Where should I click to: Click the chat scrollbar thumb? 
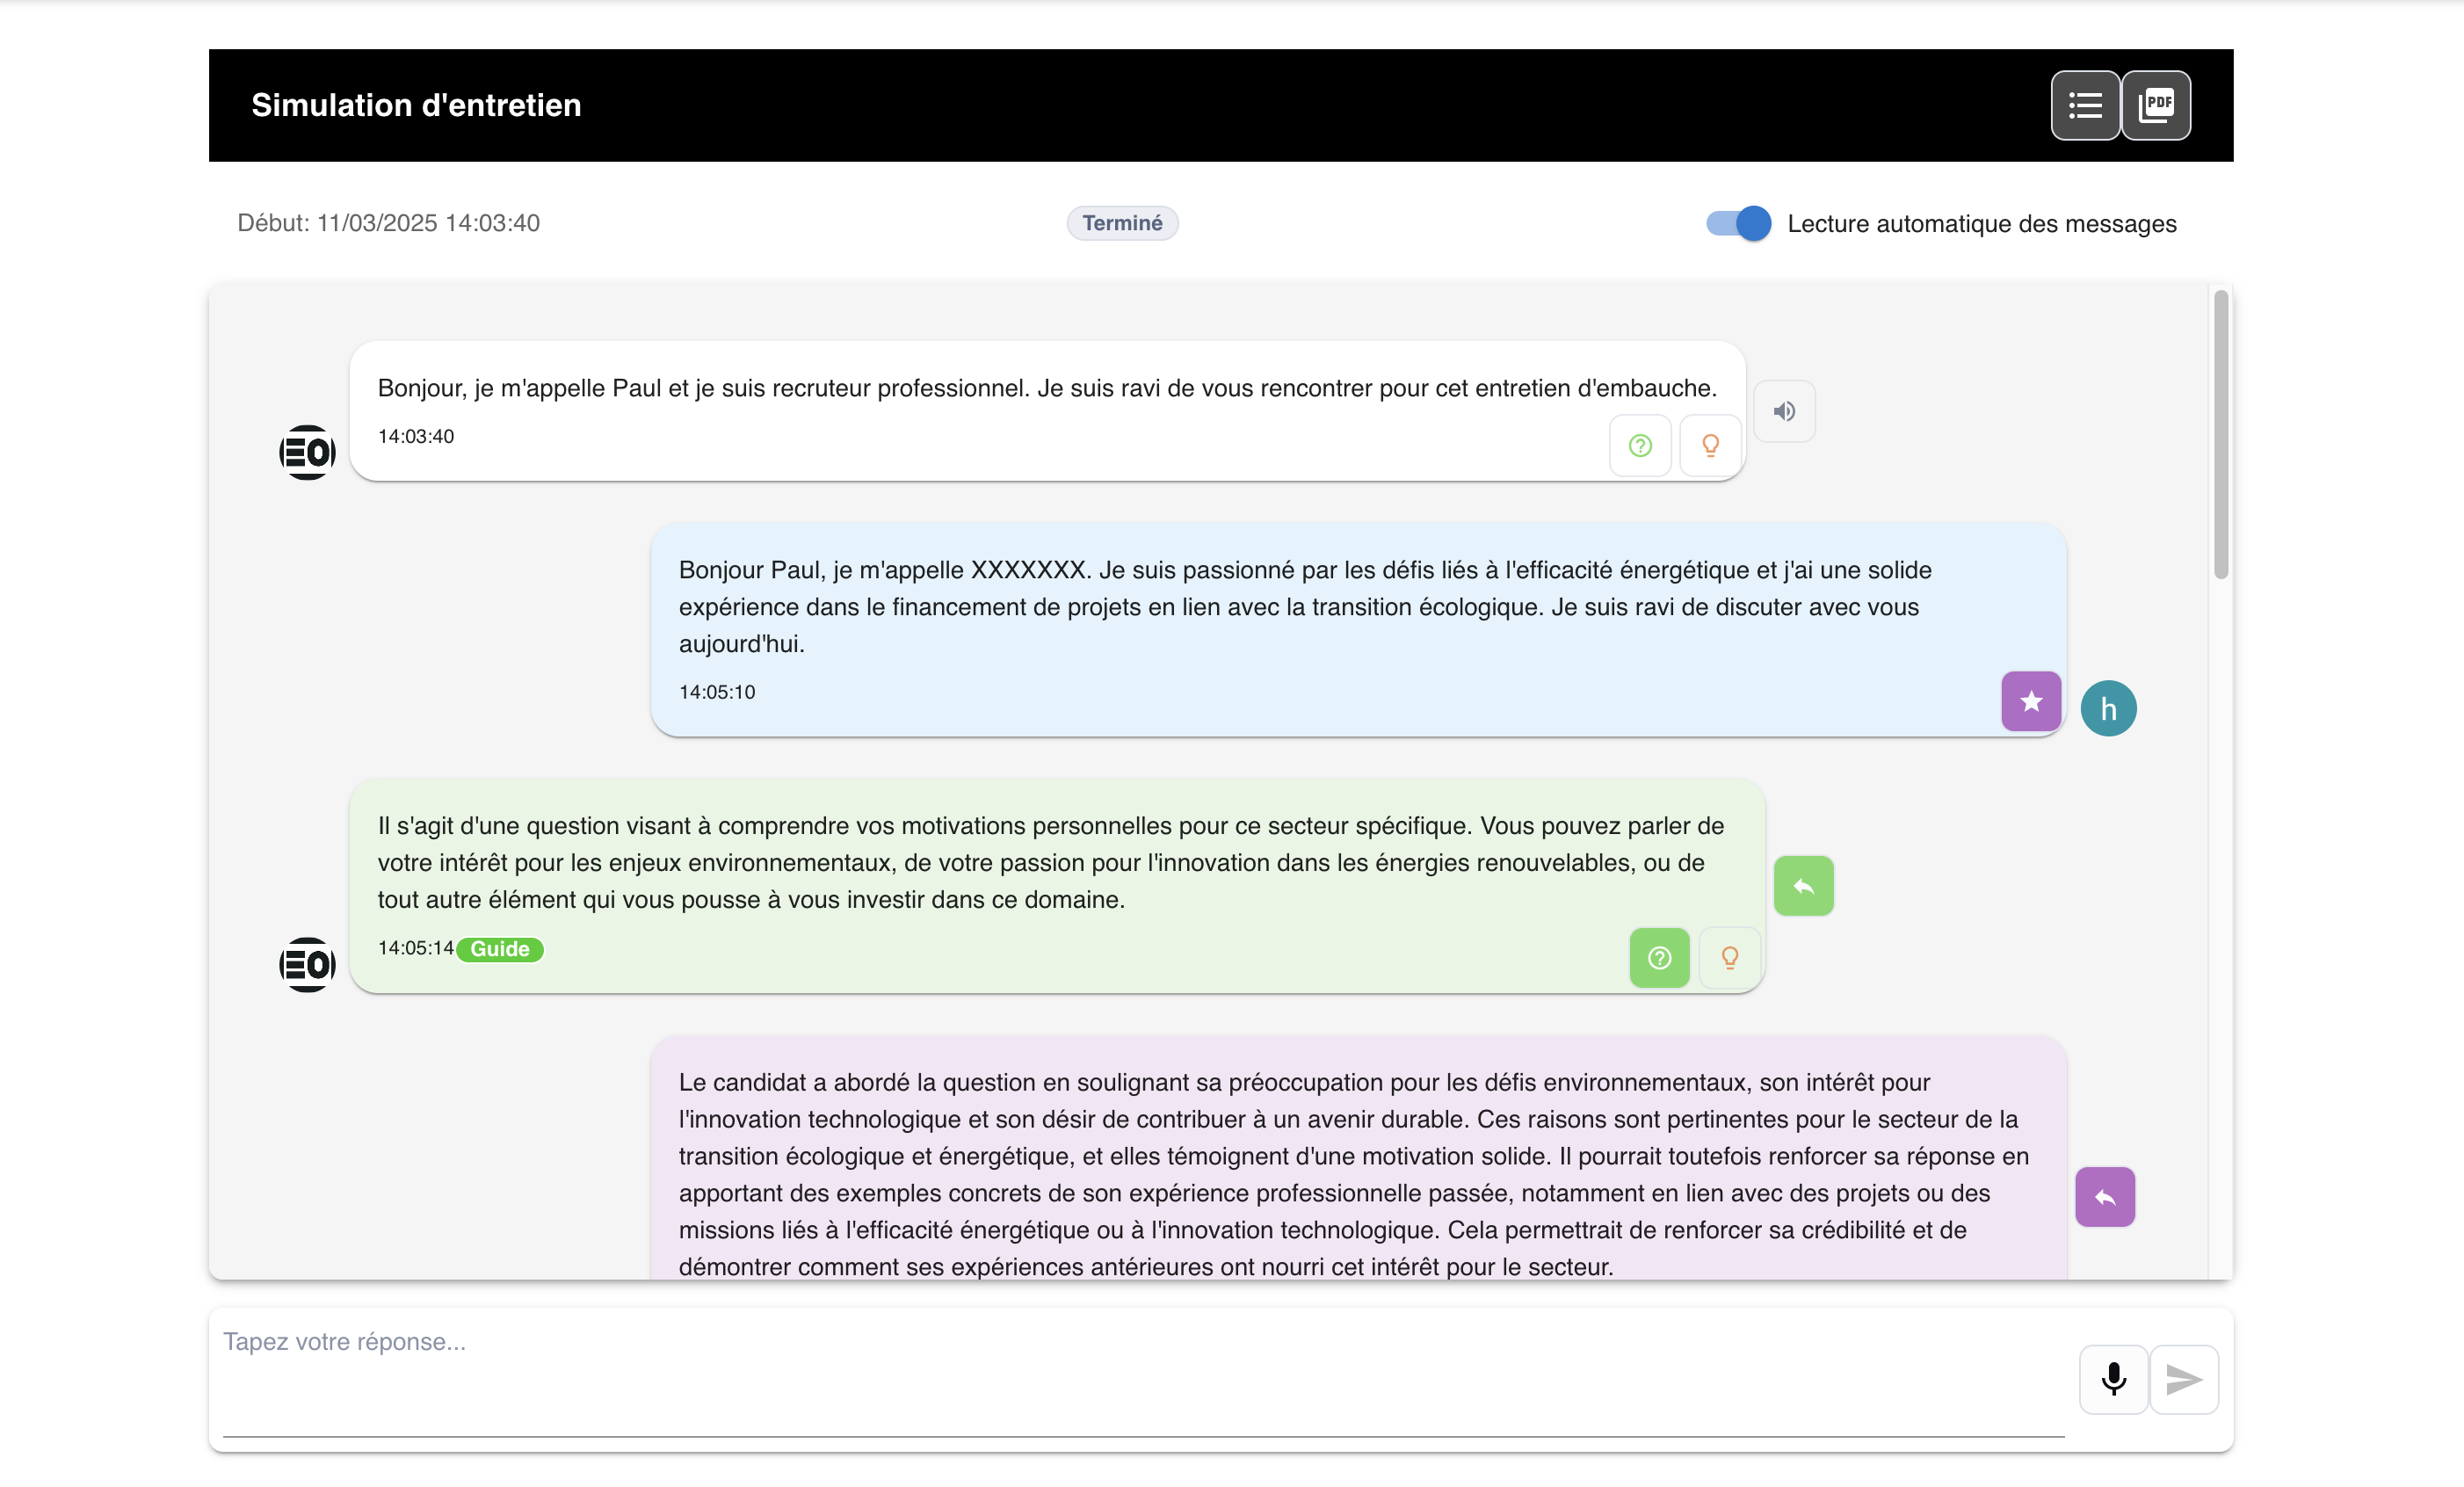tap(2220, 435)
